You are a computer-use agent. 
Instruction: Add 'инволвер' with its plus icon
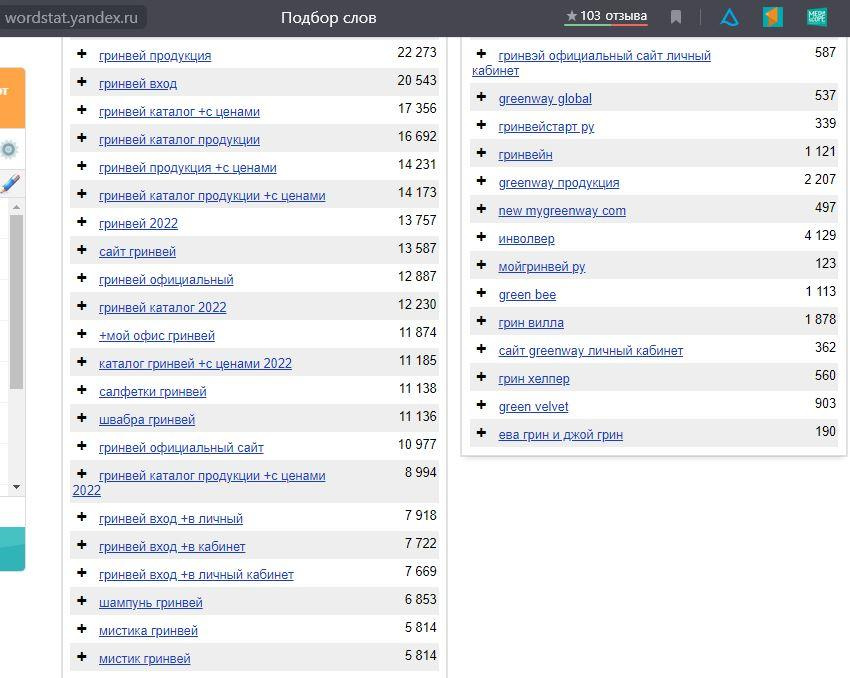click(x=481, y=238)
